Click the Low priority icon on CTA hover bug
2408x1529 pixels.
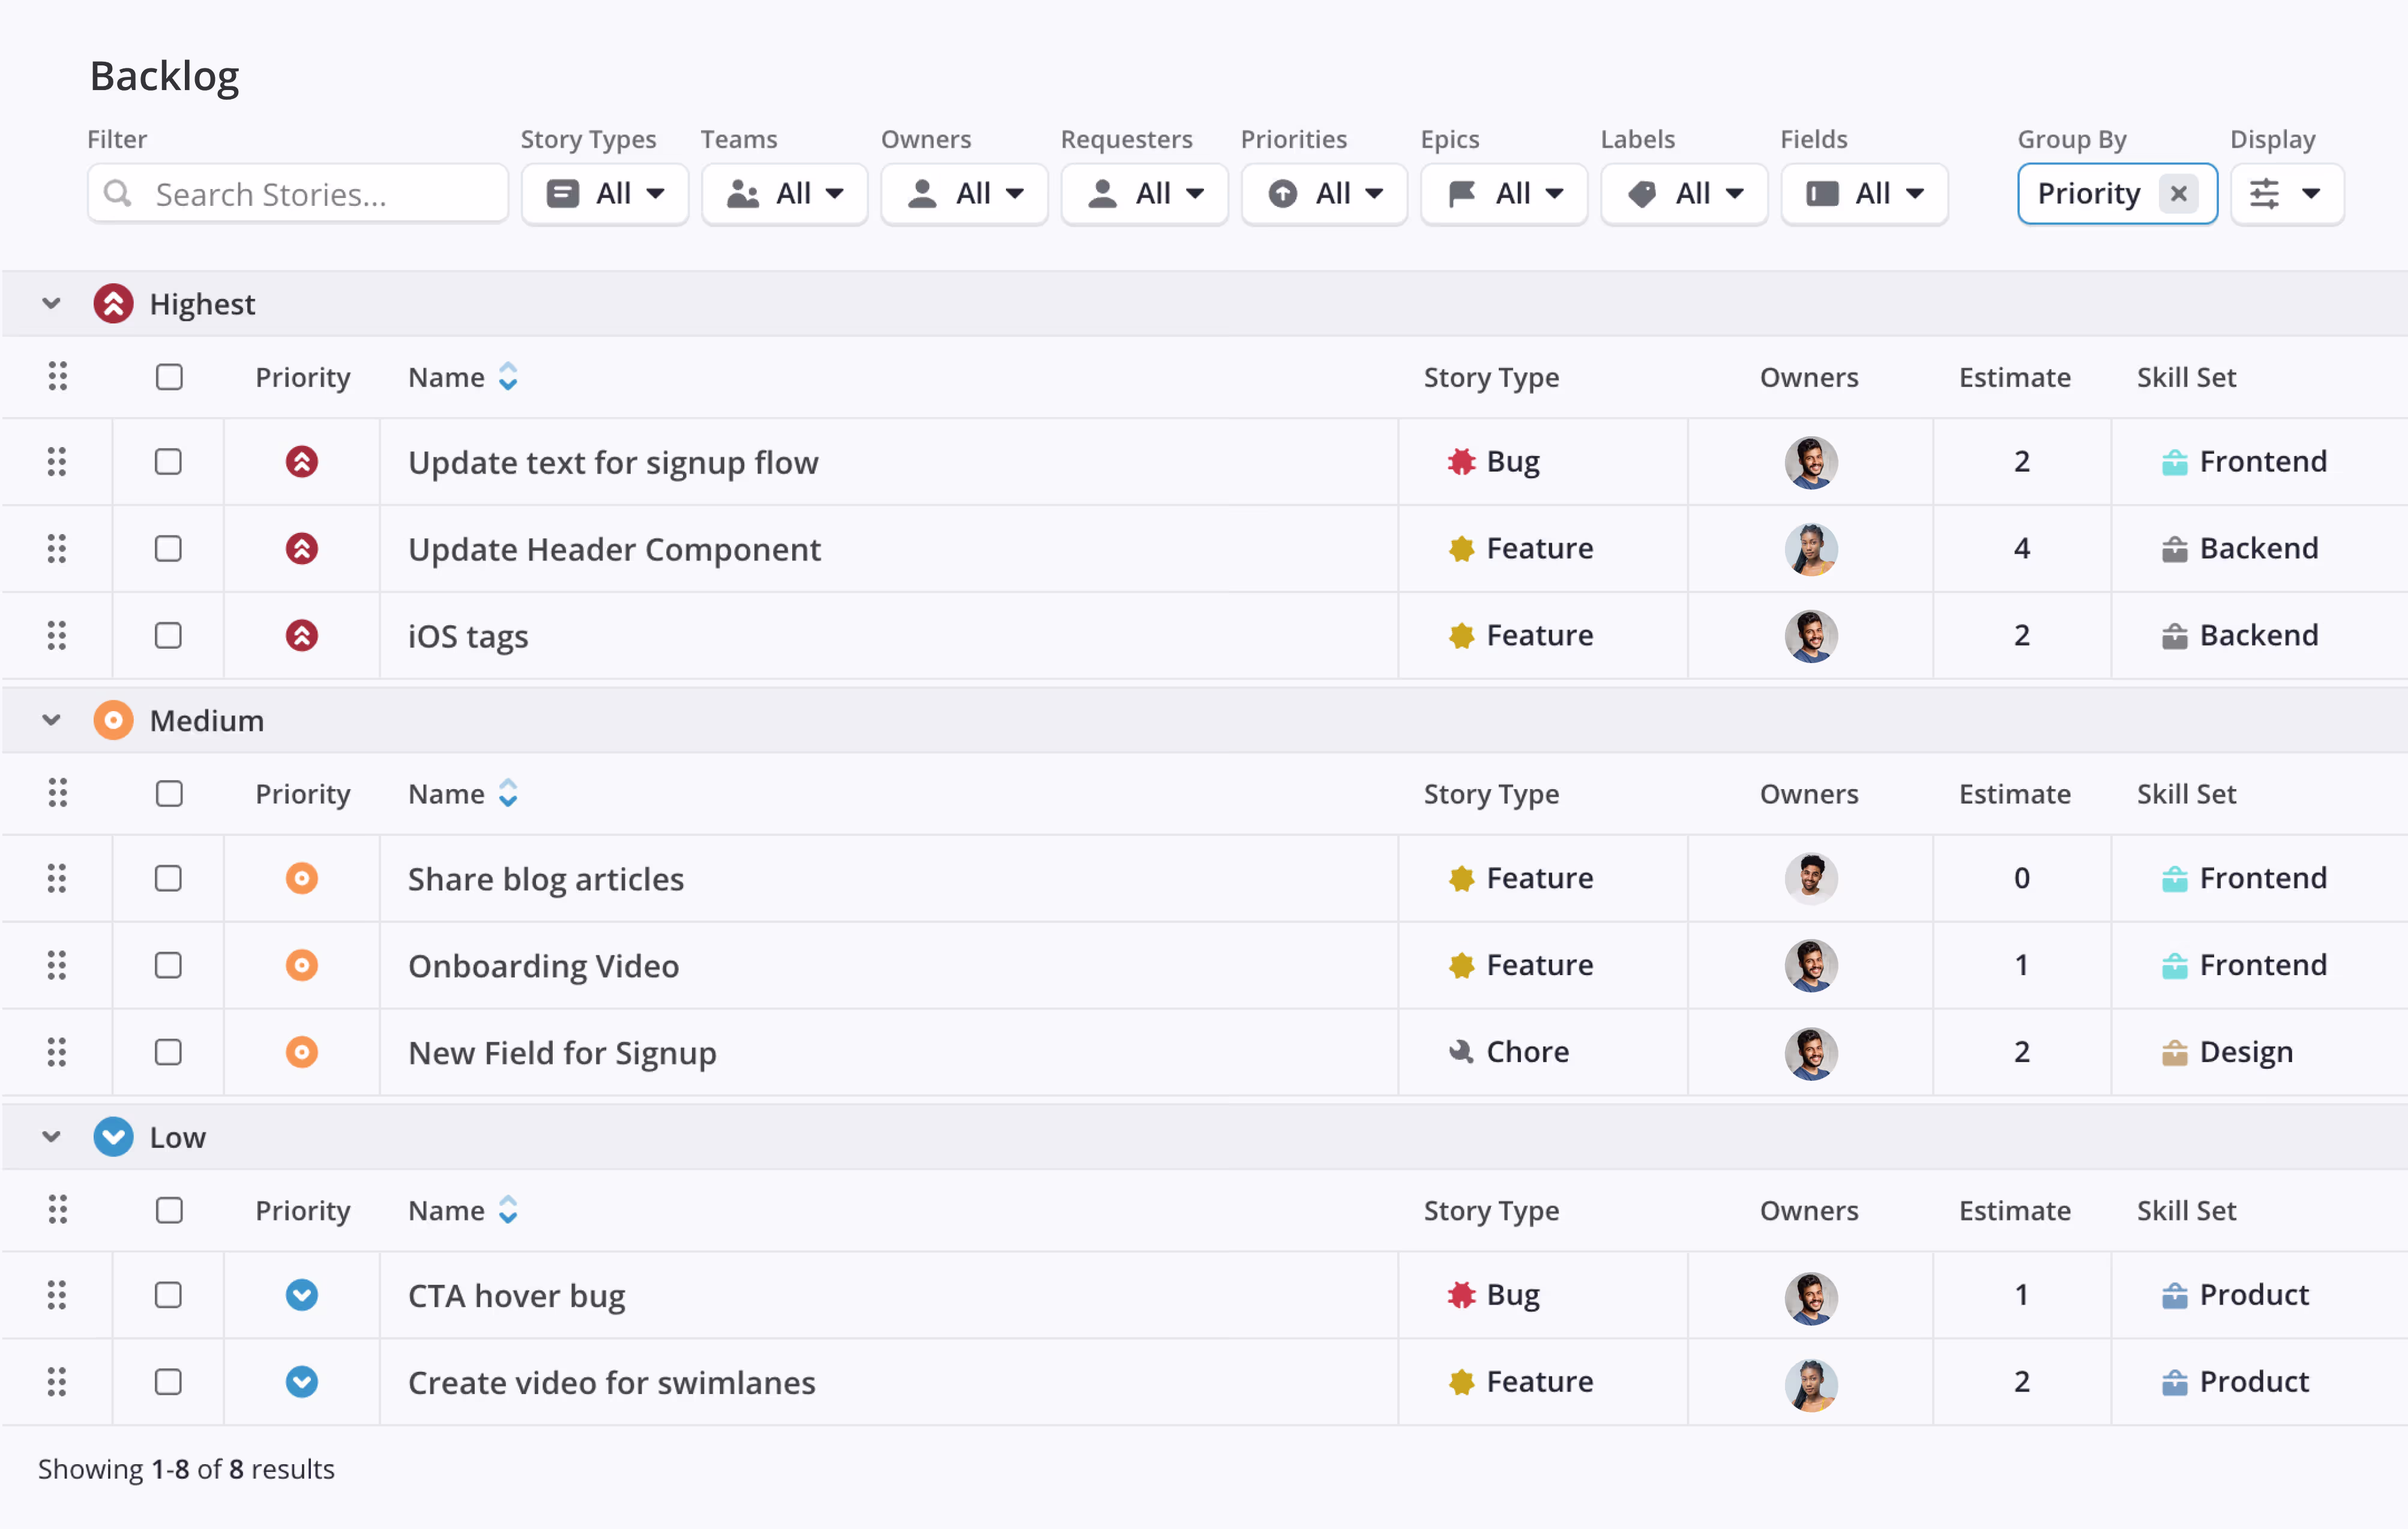(x=302, y=1296)
